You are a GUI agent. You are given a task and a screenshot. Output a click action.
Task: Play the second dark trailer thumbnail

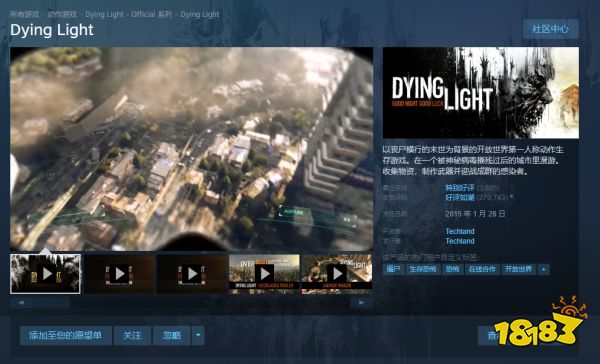[x=119, y=274]
